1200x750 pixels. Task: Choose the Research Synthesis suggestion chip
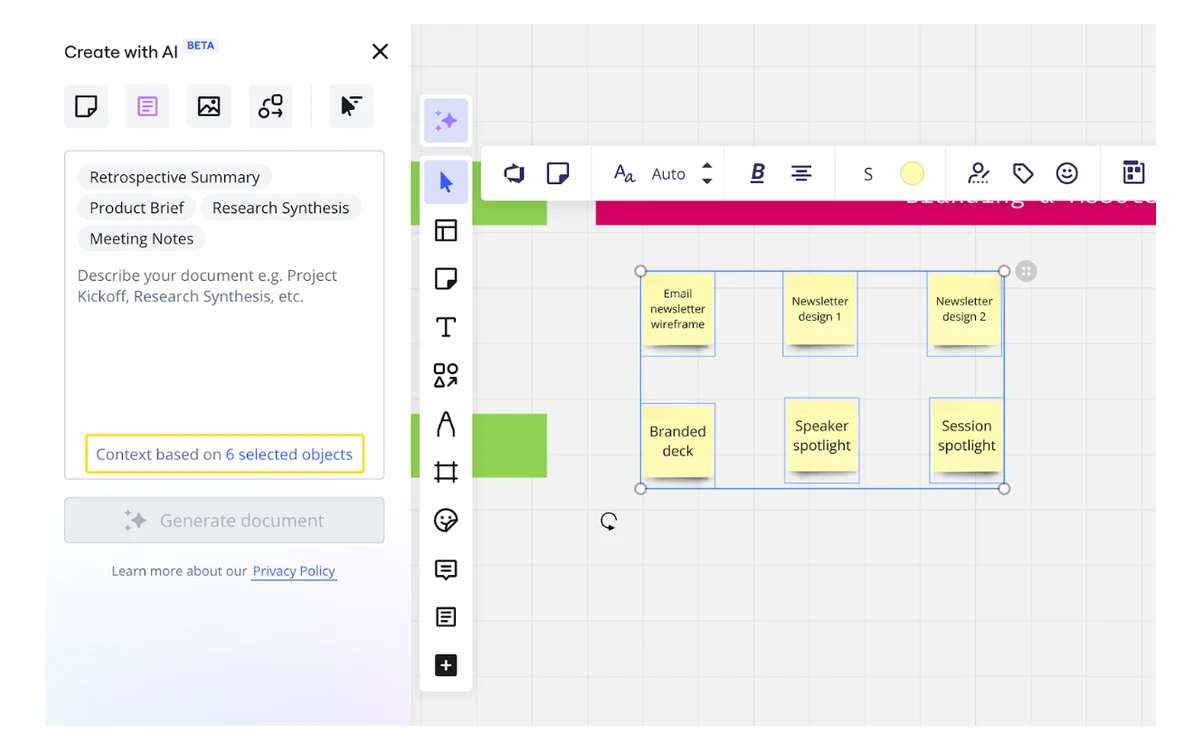point(281,208)
